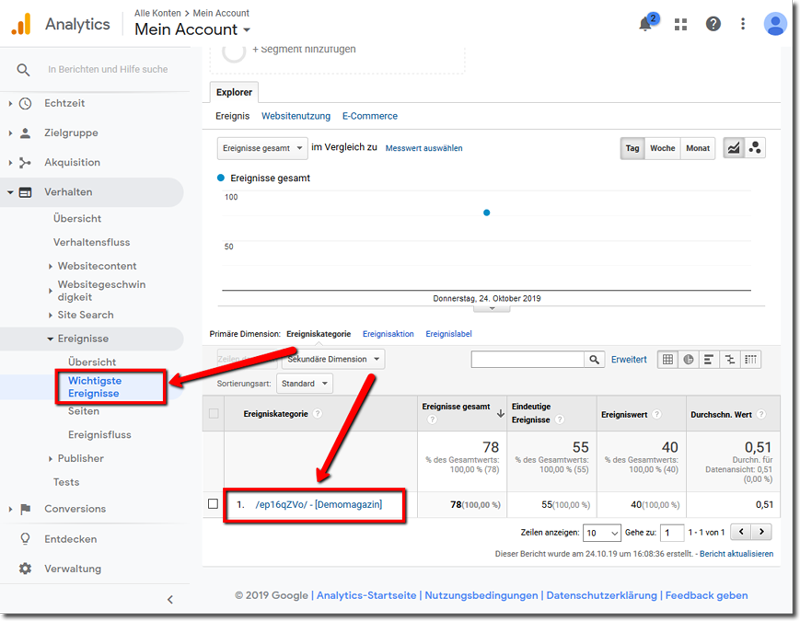Click the Entdecken lightbulb icon
The width and height of the screenshot is (800, 621).
point(25,539)
